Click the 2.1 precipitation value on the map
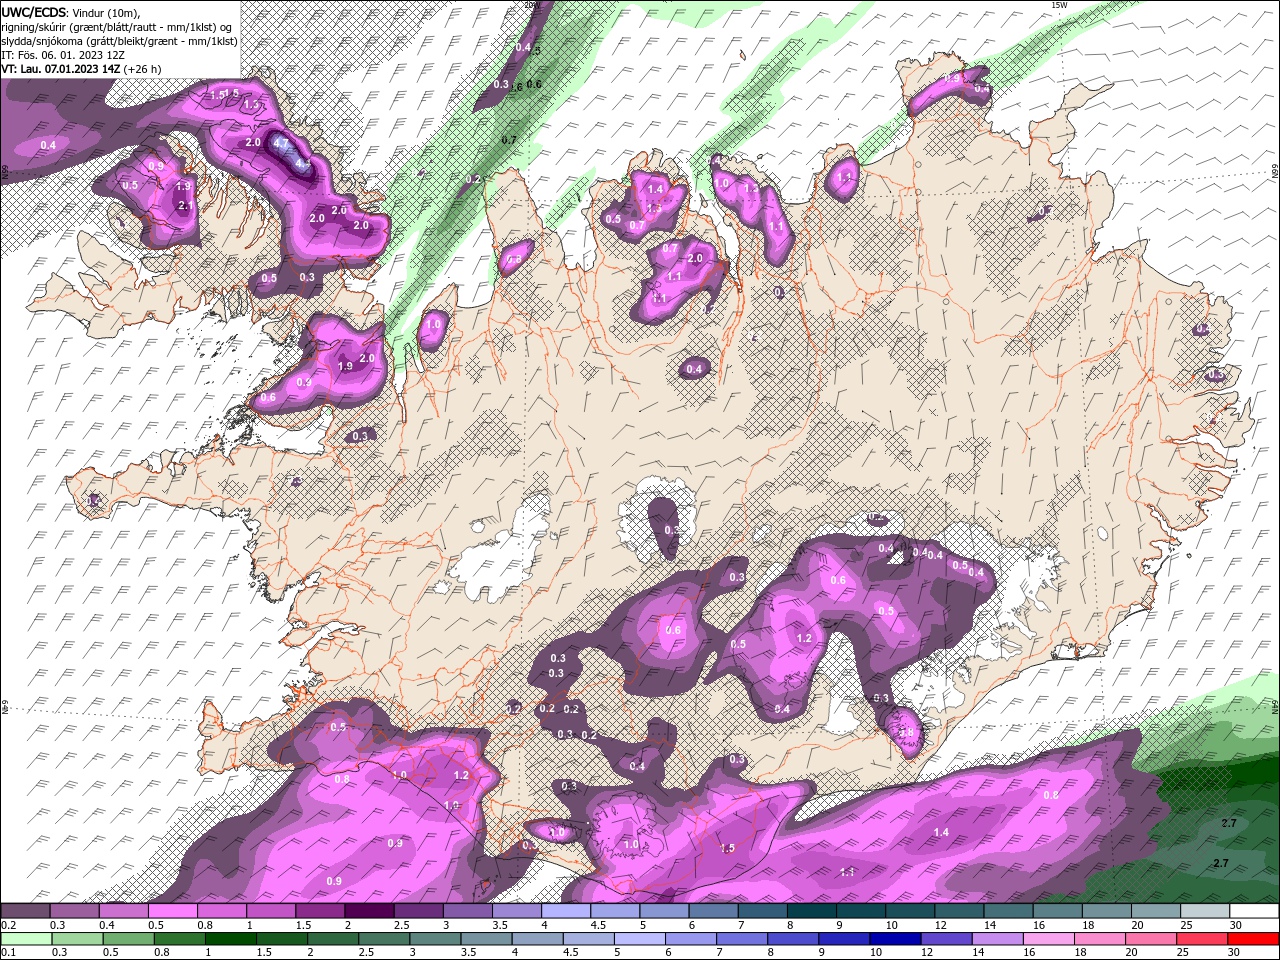The image size is (1280, 960). (x=185, y=205)
